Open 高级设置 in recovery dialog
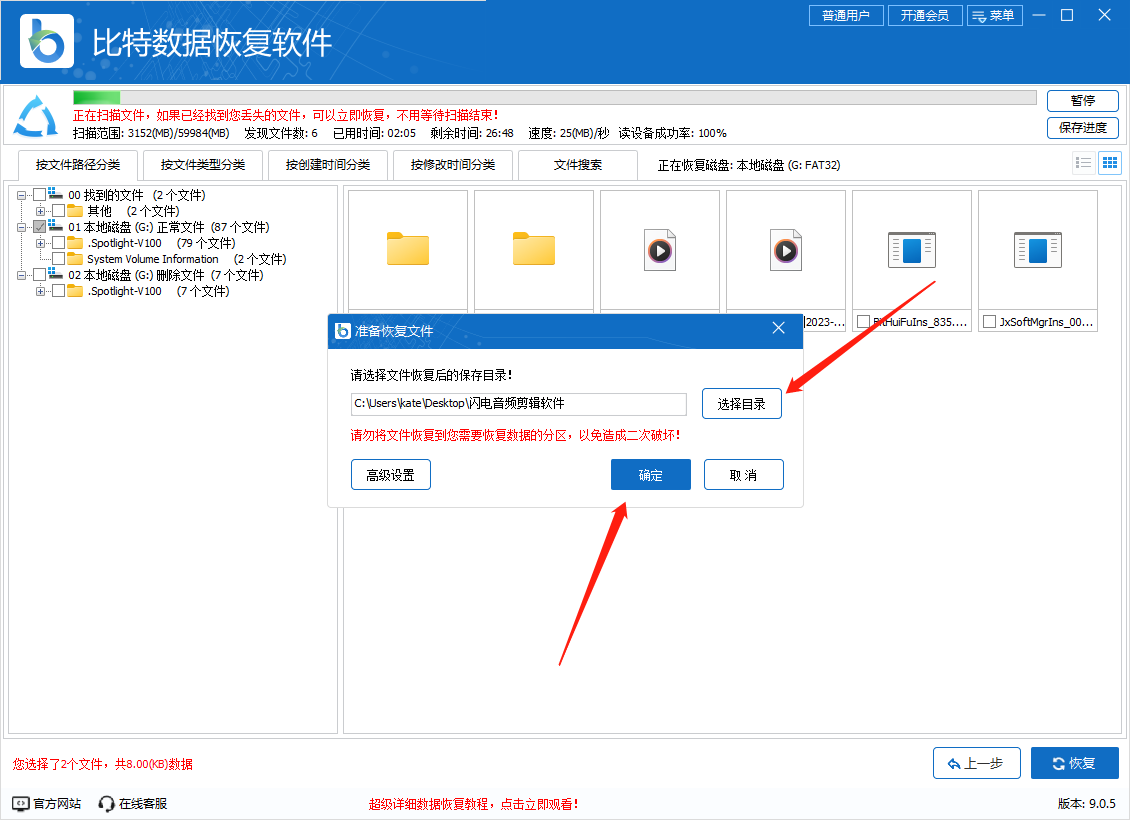1130x820 pixels. [390, 474]
